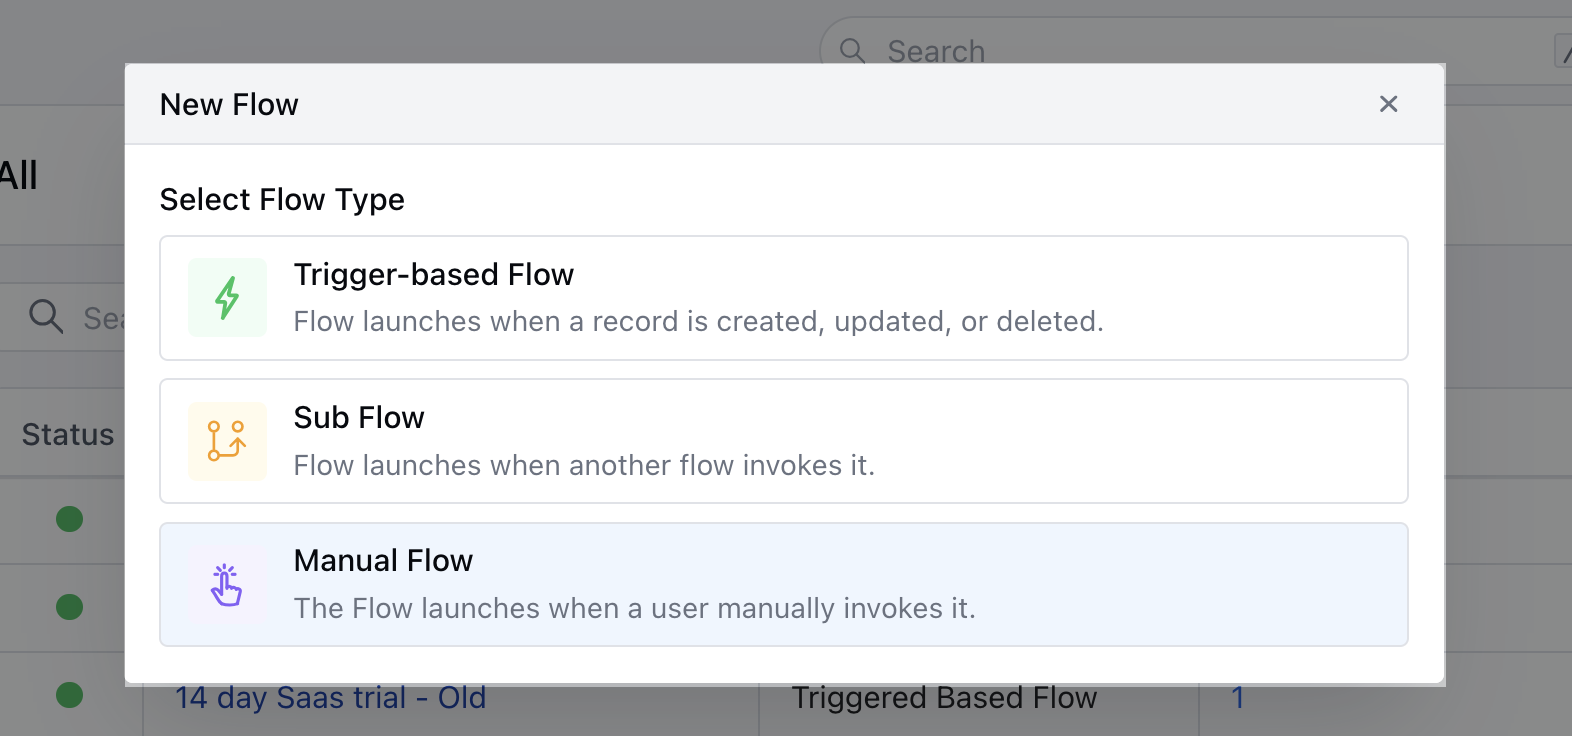Open the 14 day Saas trial - Old link
The image size is (1572, 736).
pos(331,697)
